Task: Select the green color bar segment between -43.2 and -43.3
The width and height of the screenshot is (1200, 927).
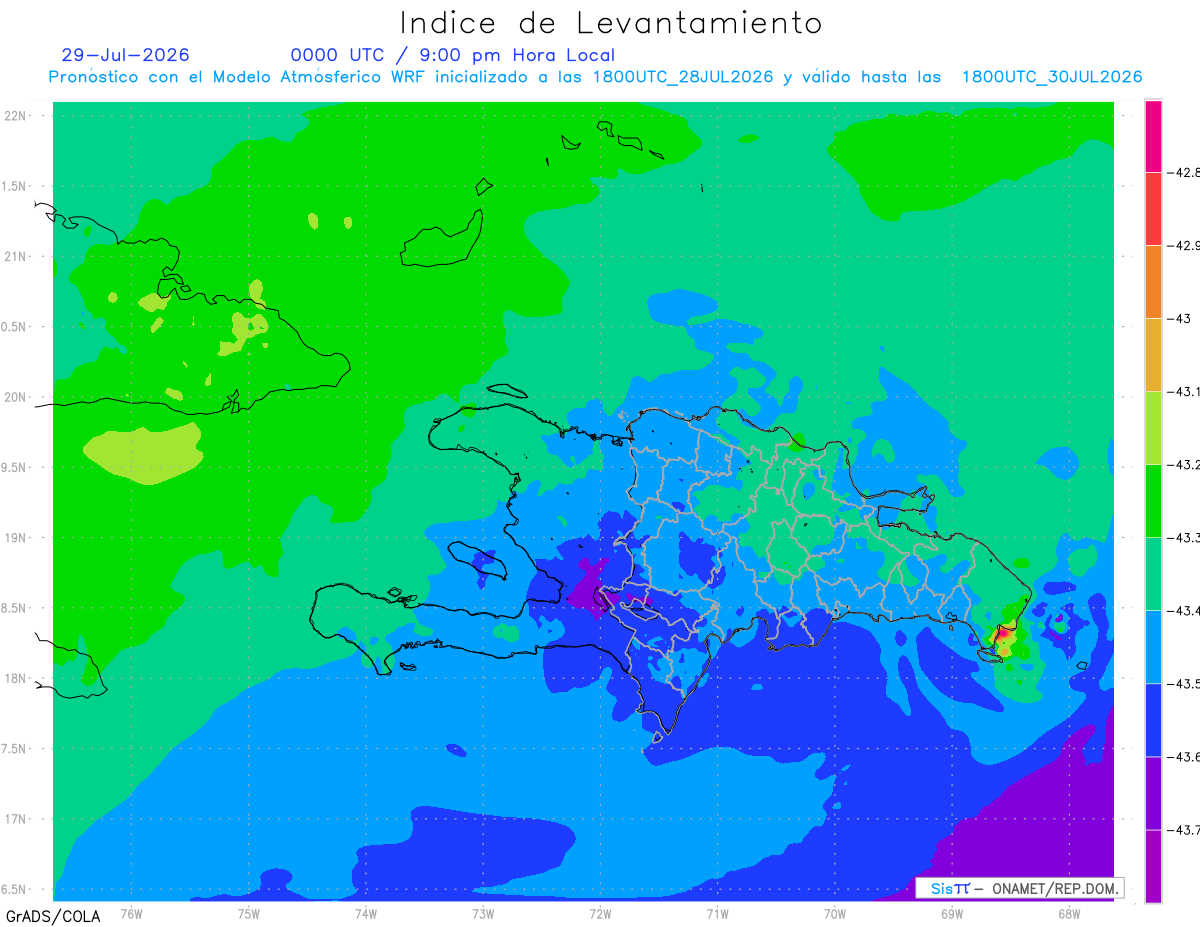Action: [1153, 501]
